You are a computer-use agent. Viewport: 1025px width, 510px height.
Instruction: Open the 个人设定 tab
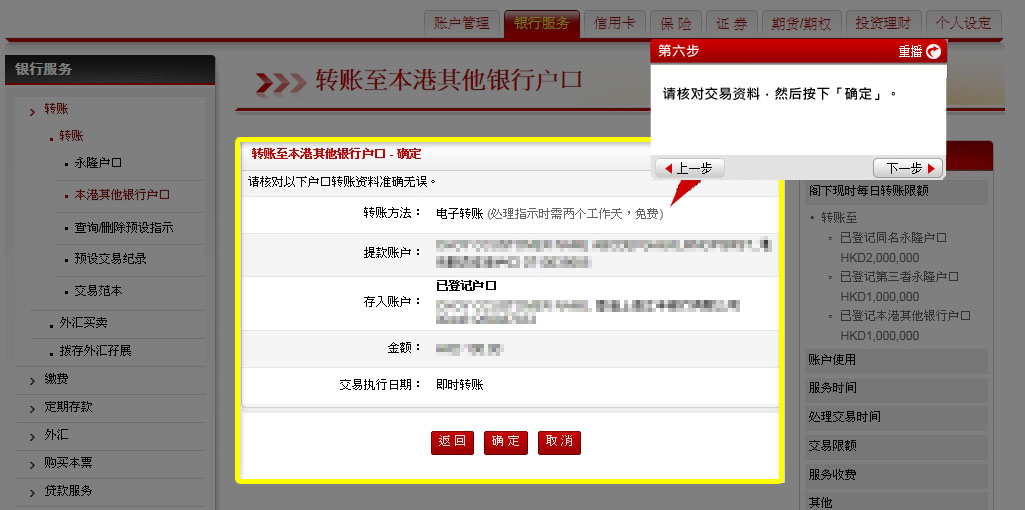point(964,23)
